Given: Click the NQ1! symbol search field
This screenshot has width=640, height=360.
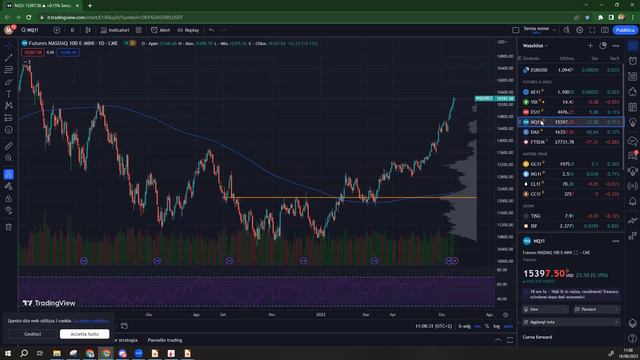Looking at the screenshot, I should (x=34, y=30).
